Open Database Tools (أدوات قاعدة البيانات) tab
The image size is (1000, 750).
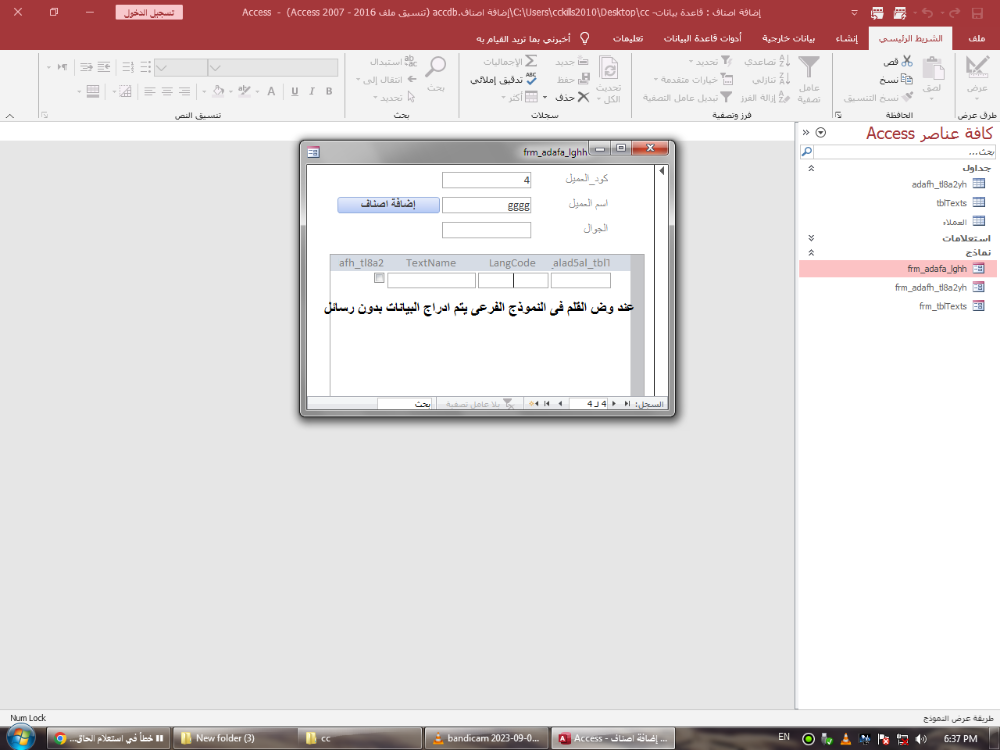pos(702,38)
